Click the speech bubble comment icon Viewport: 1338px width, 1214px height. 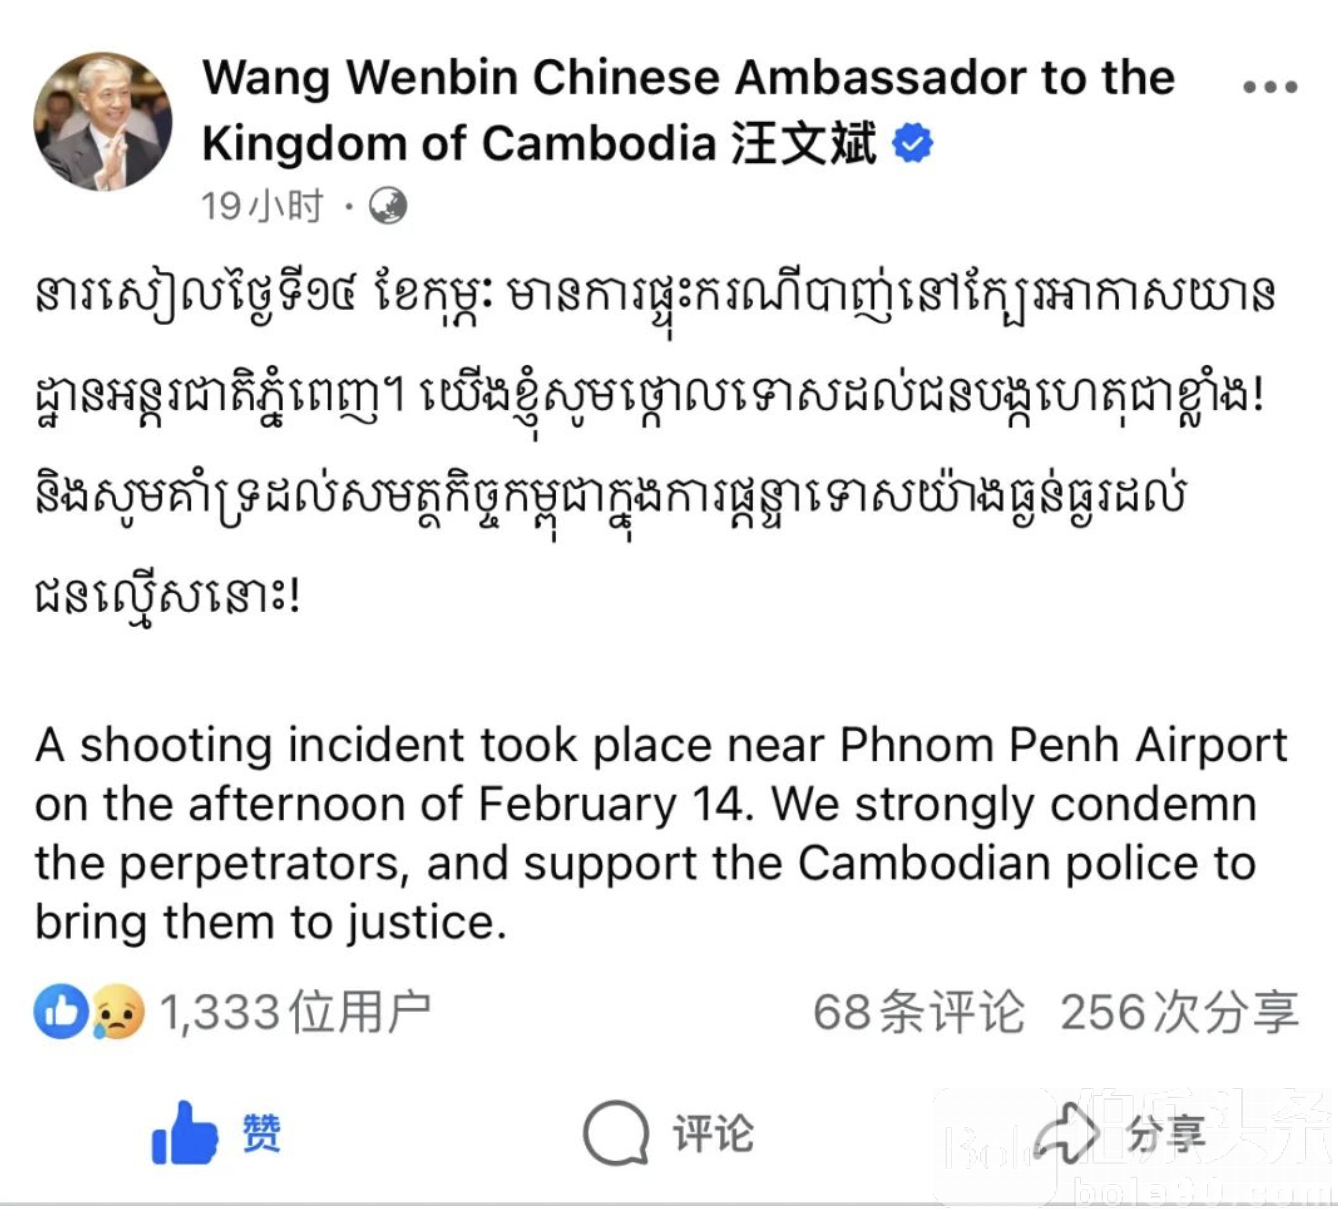click(616, 1133)
